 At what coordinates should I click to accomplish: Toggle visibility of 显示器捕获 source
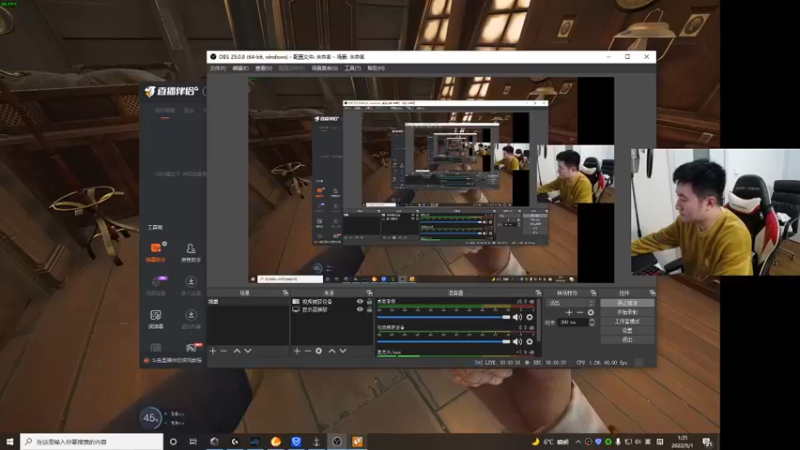360,309
